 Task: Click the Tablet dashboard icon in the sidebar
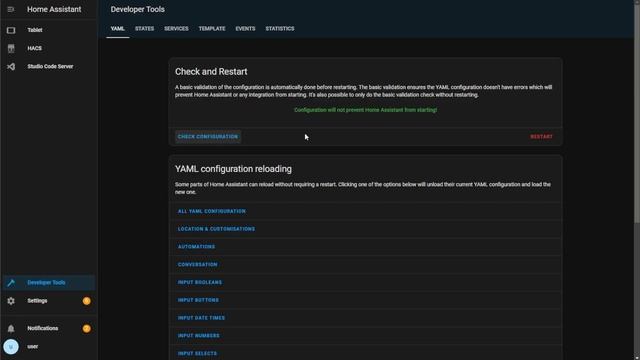point(11,30)
